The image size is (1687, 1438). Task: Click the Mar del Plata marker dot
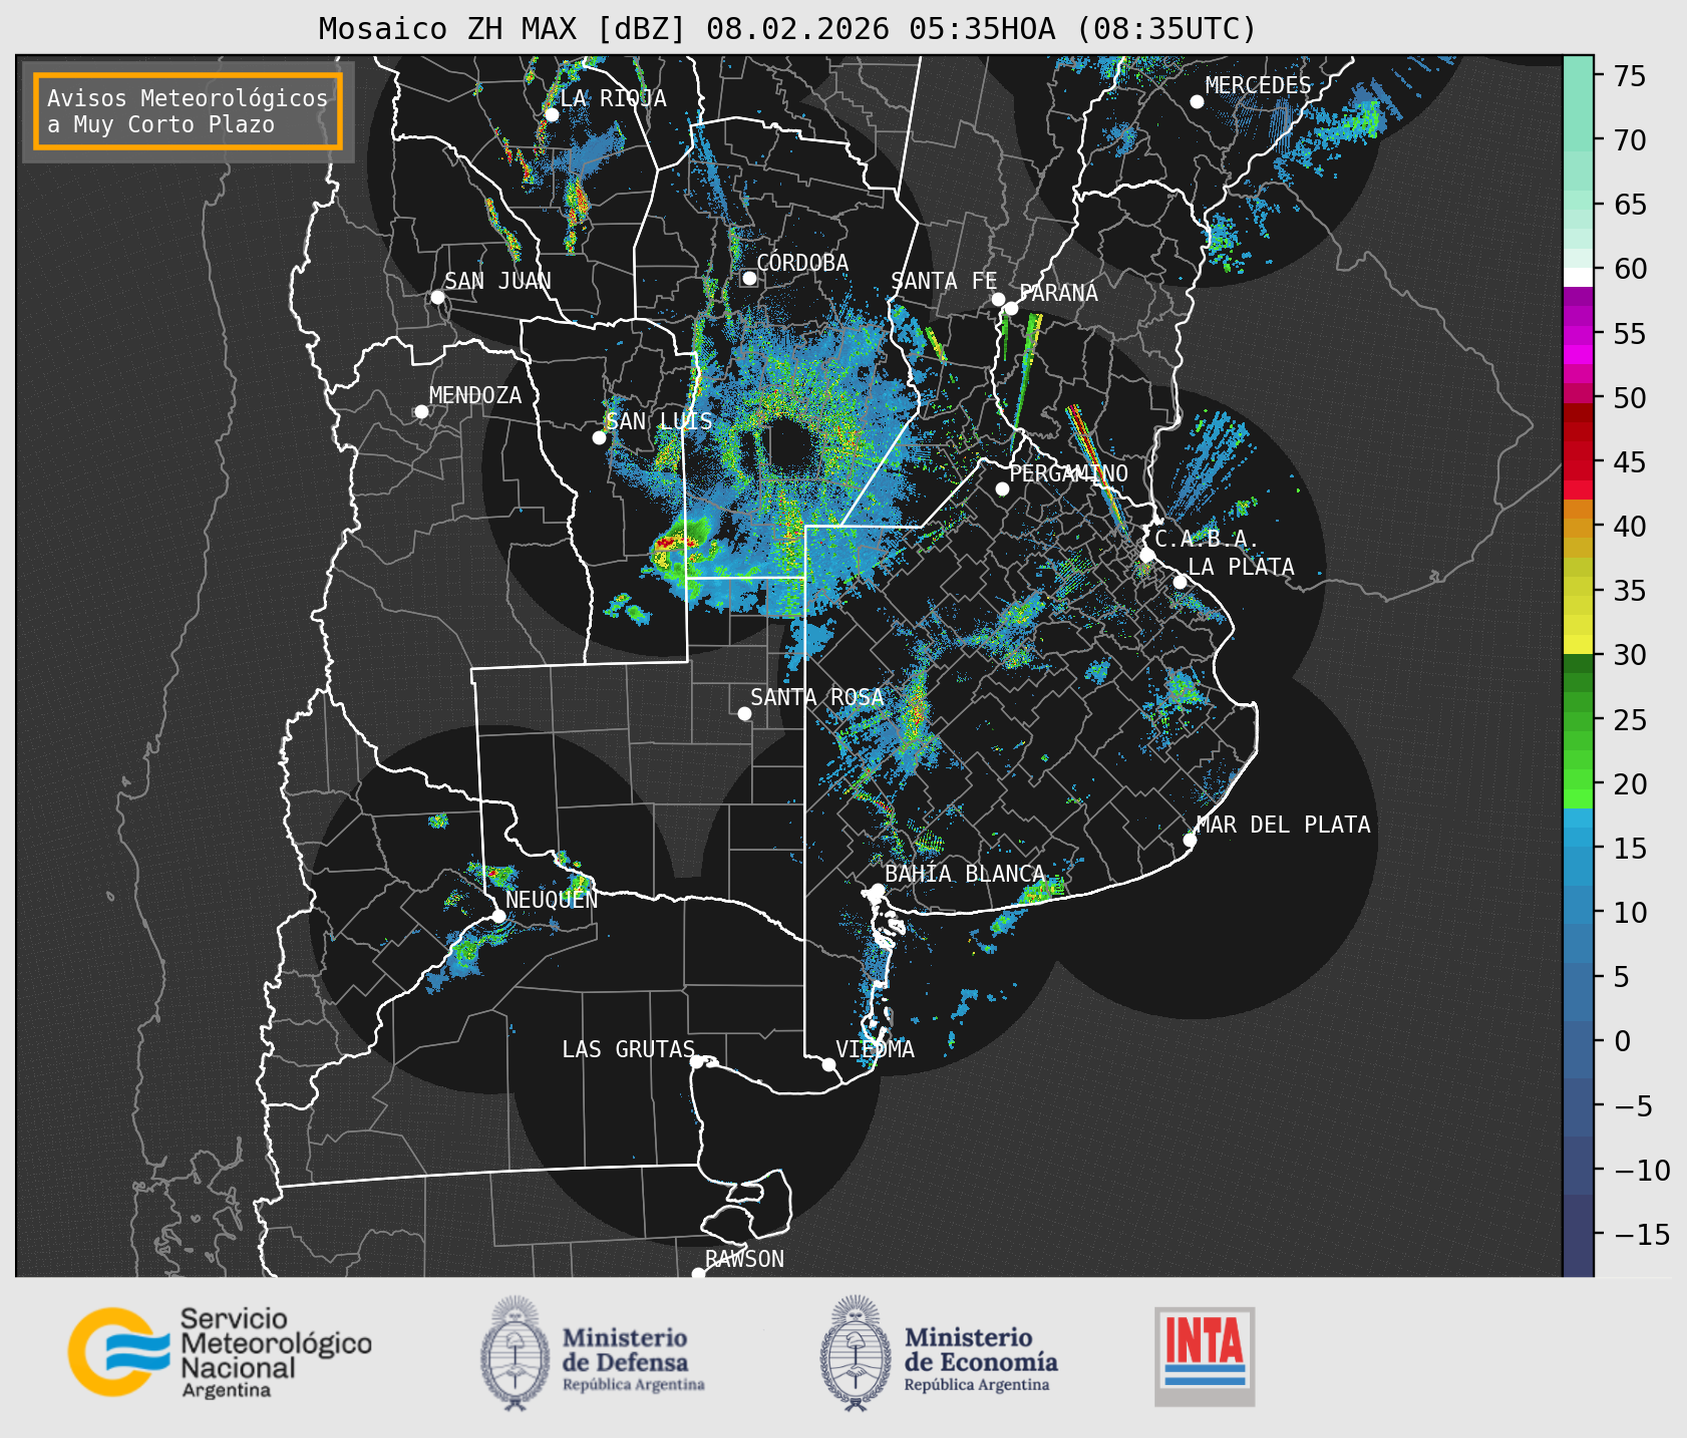pos(1189,840)
